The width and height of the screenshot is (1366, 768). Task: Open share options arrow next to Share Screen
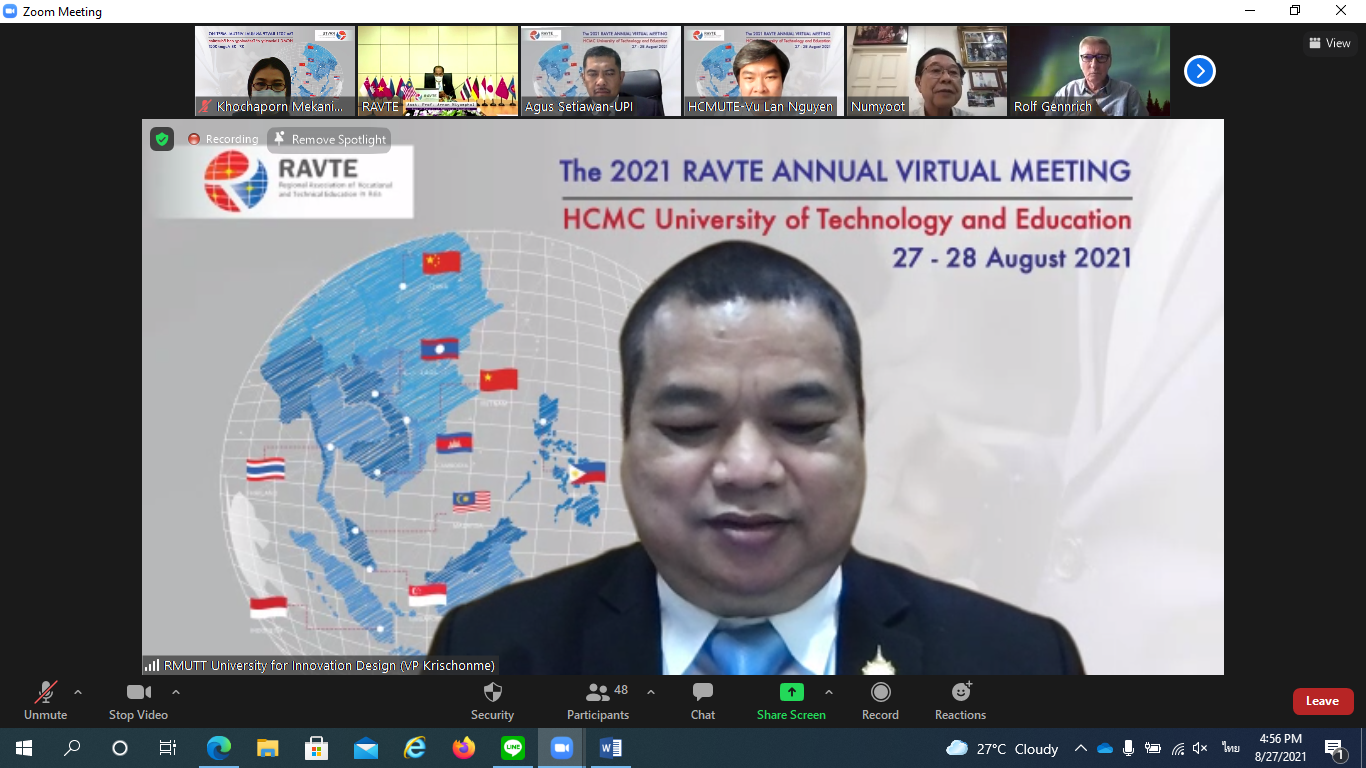(x=828, y=692)
